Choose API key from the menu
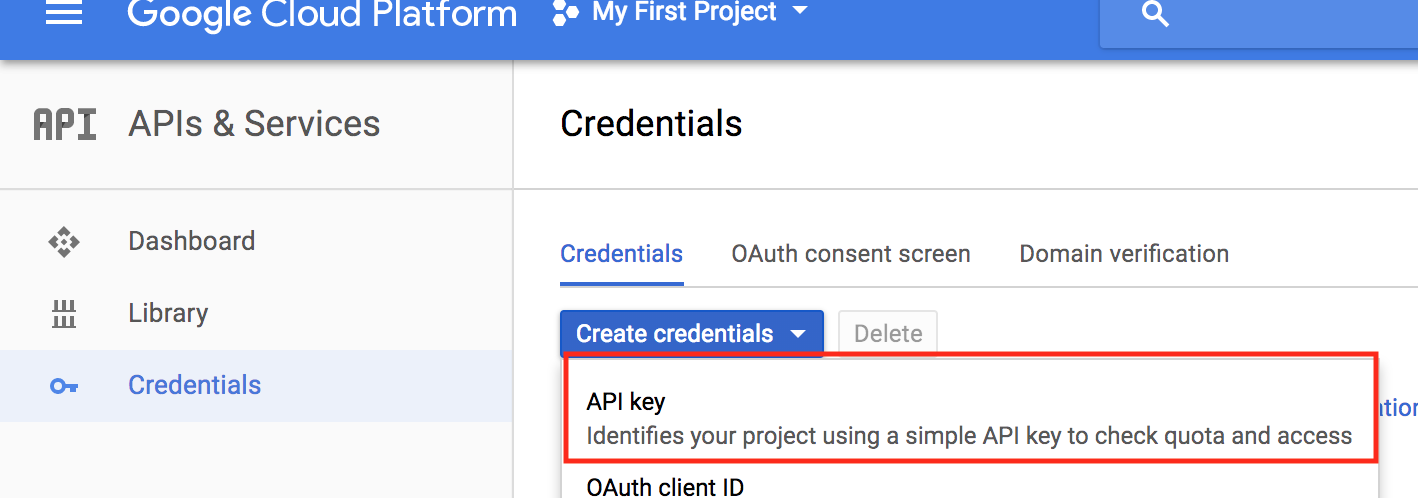 [x=626, y=402]
